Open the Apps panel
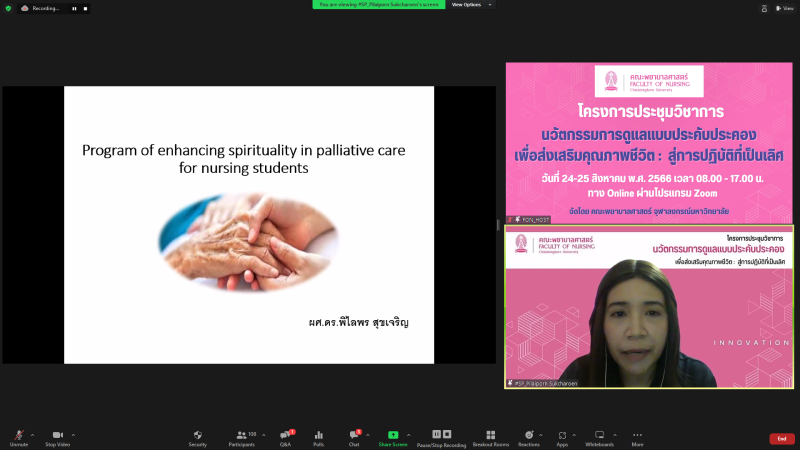The width and height of the screenshot is (800, 450). (x=562, y=436)
